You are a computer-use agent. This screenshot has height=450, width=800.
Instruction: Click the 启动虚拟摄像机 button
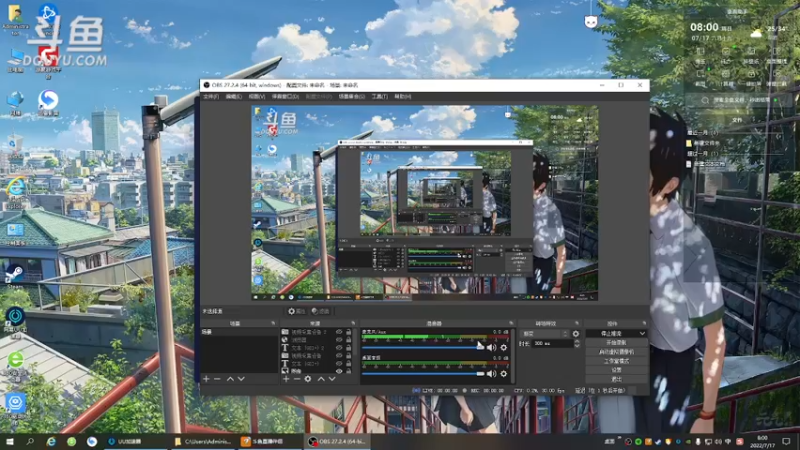click(616, 352)
